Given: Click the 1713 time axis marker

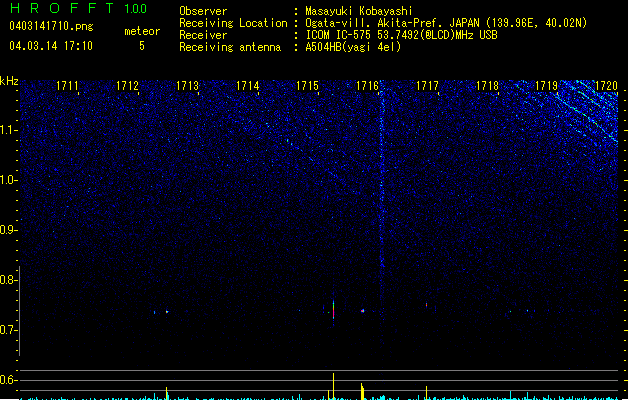Looking at the screenshot, I should tap(187, 86).
